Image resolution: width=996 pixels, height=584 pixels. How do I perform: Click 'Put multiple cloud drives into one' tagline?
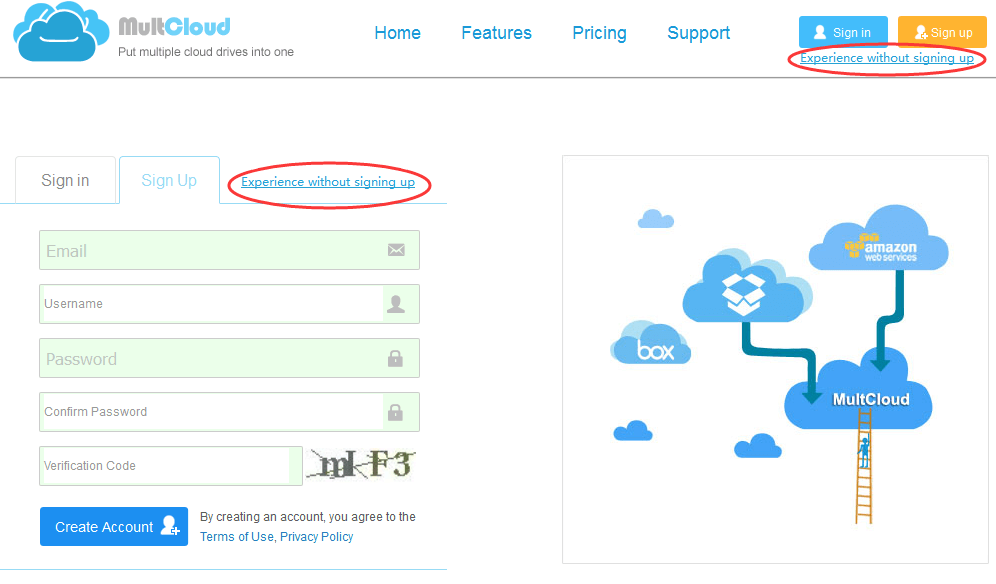pyautogui.click(x=206, y=52)
